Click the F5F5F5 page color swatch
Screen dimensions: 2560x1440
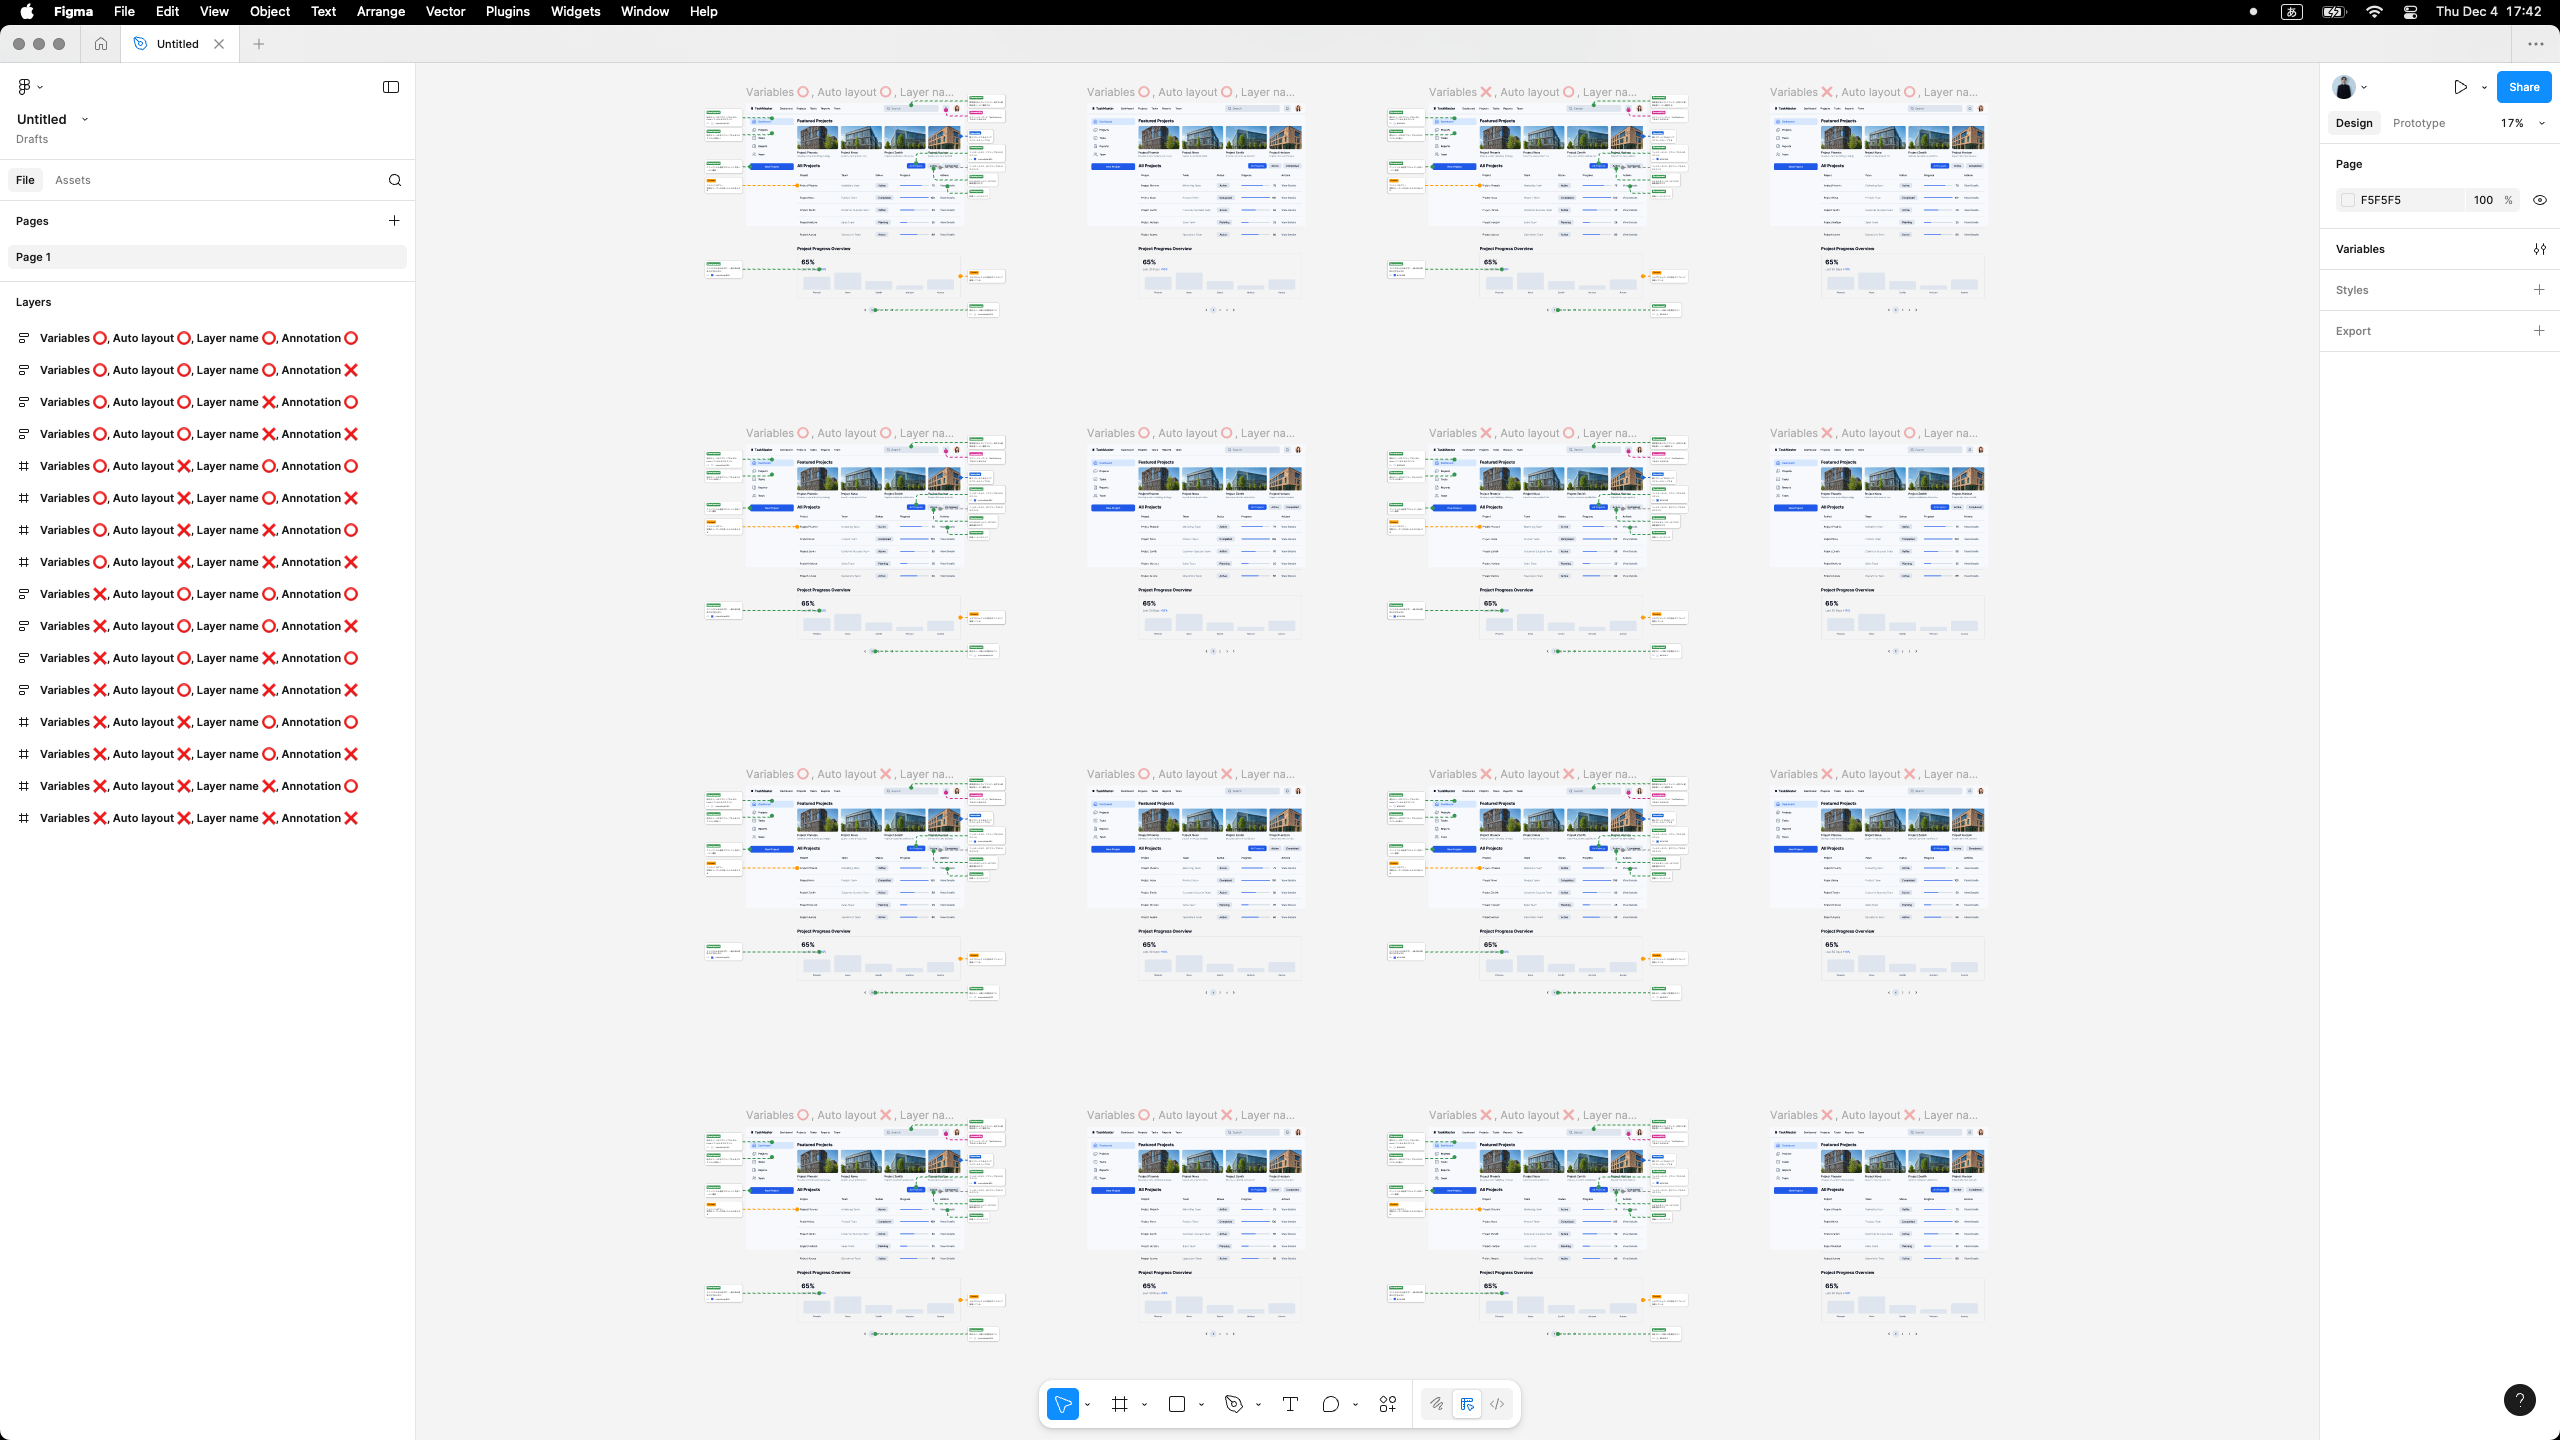(x=2348, y=200)
